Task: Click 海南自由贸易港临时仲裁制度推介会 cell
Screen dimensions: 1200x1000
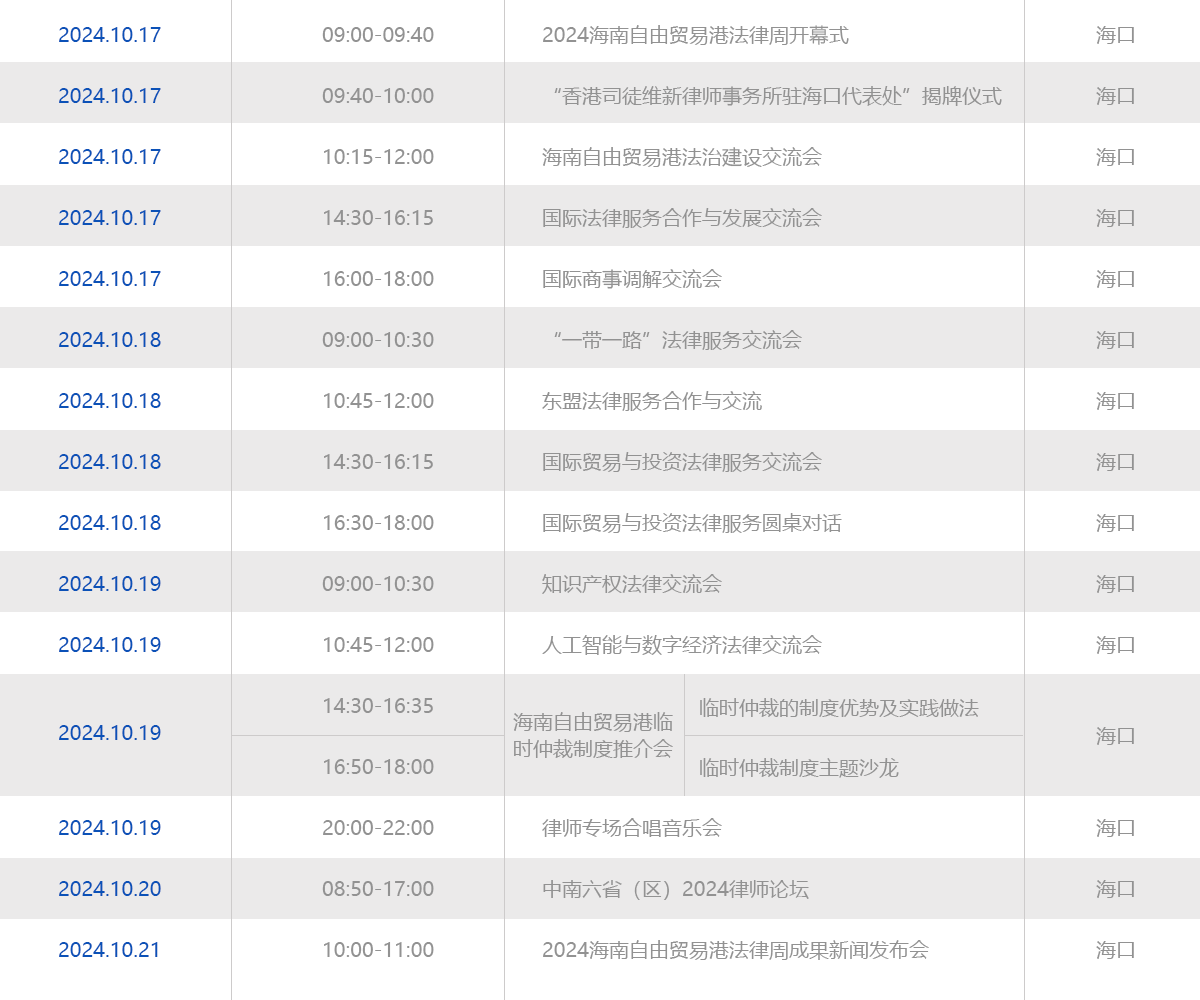Action: pyautogui.click(x=593, y=735)
